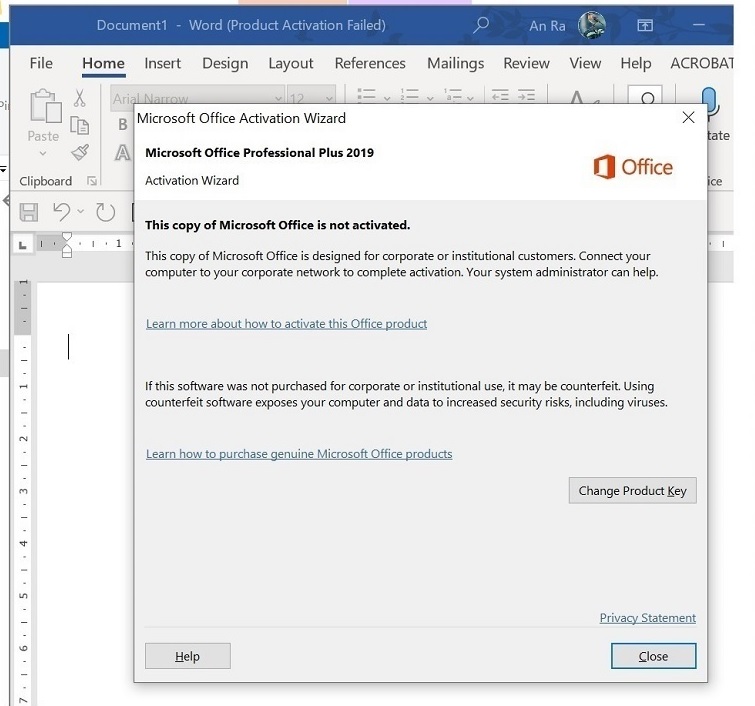Click the ruler tab selector icon
Viewport: 755px width, 706px height.
tap(22, 245)
